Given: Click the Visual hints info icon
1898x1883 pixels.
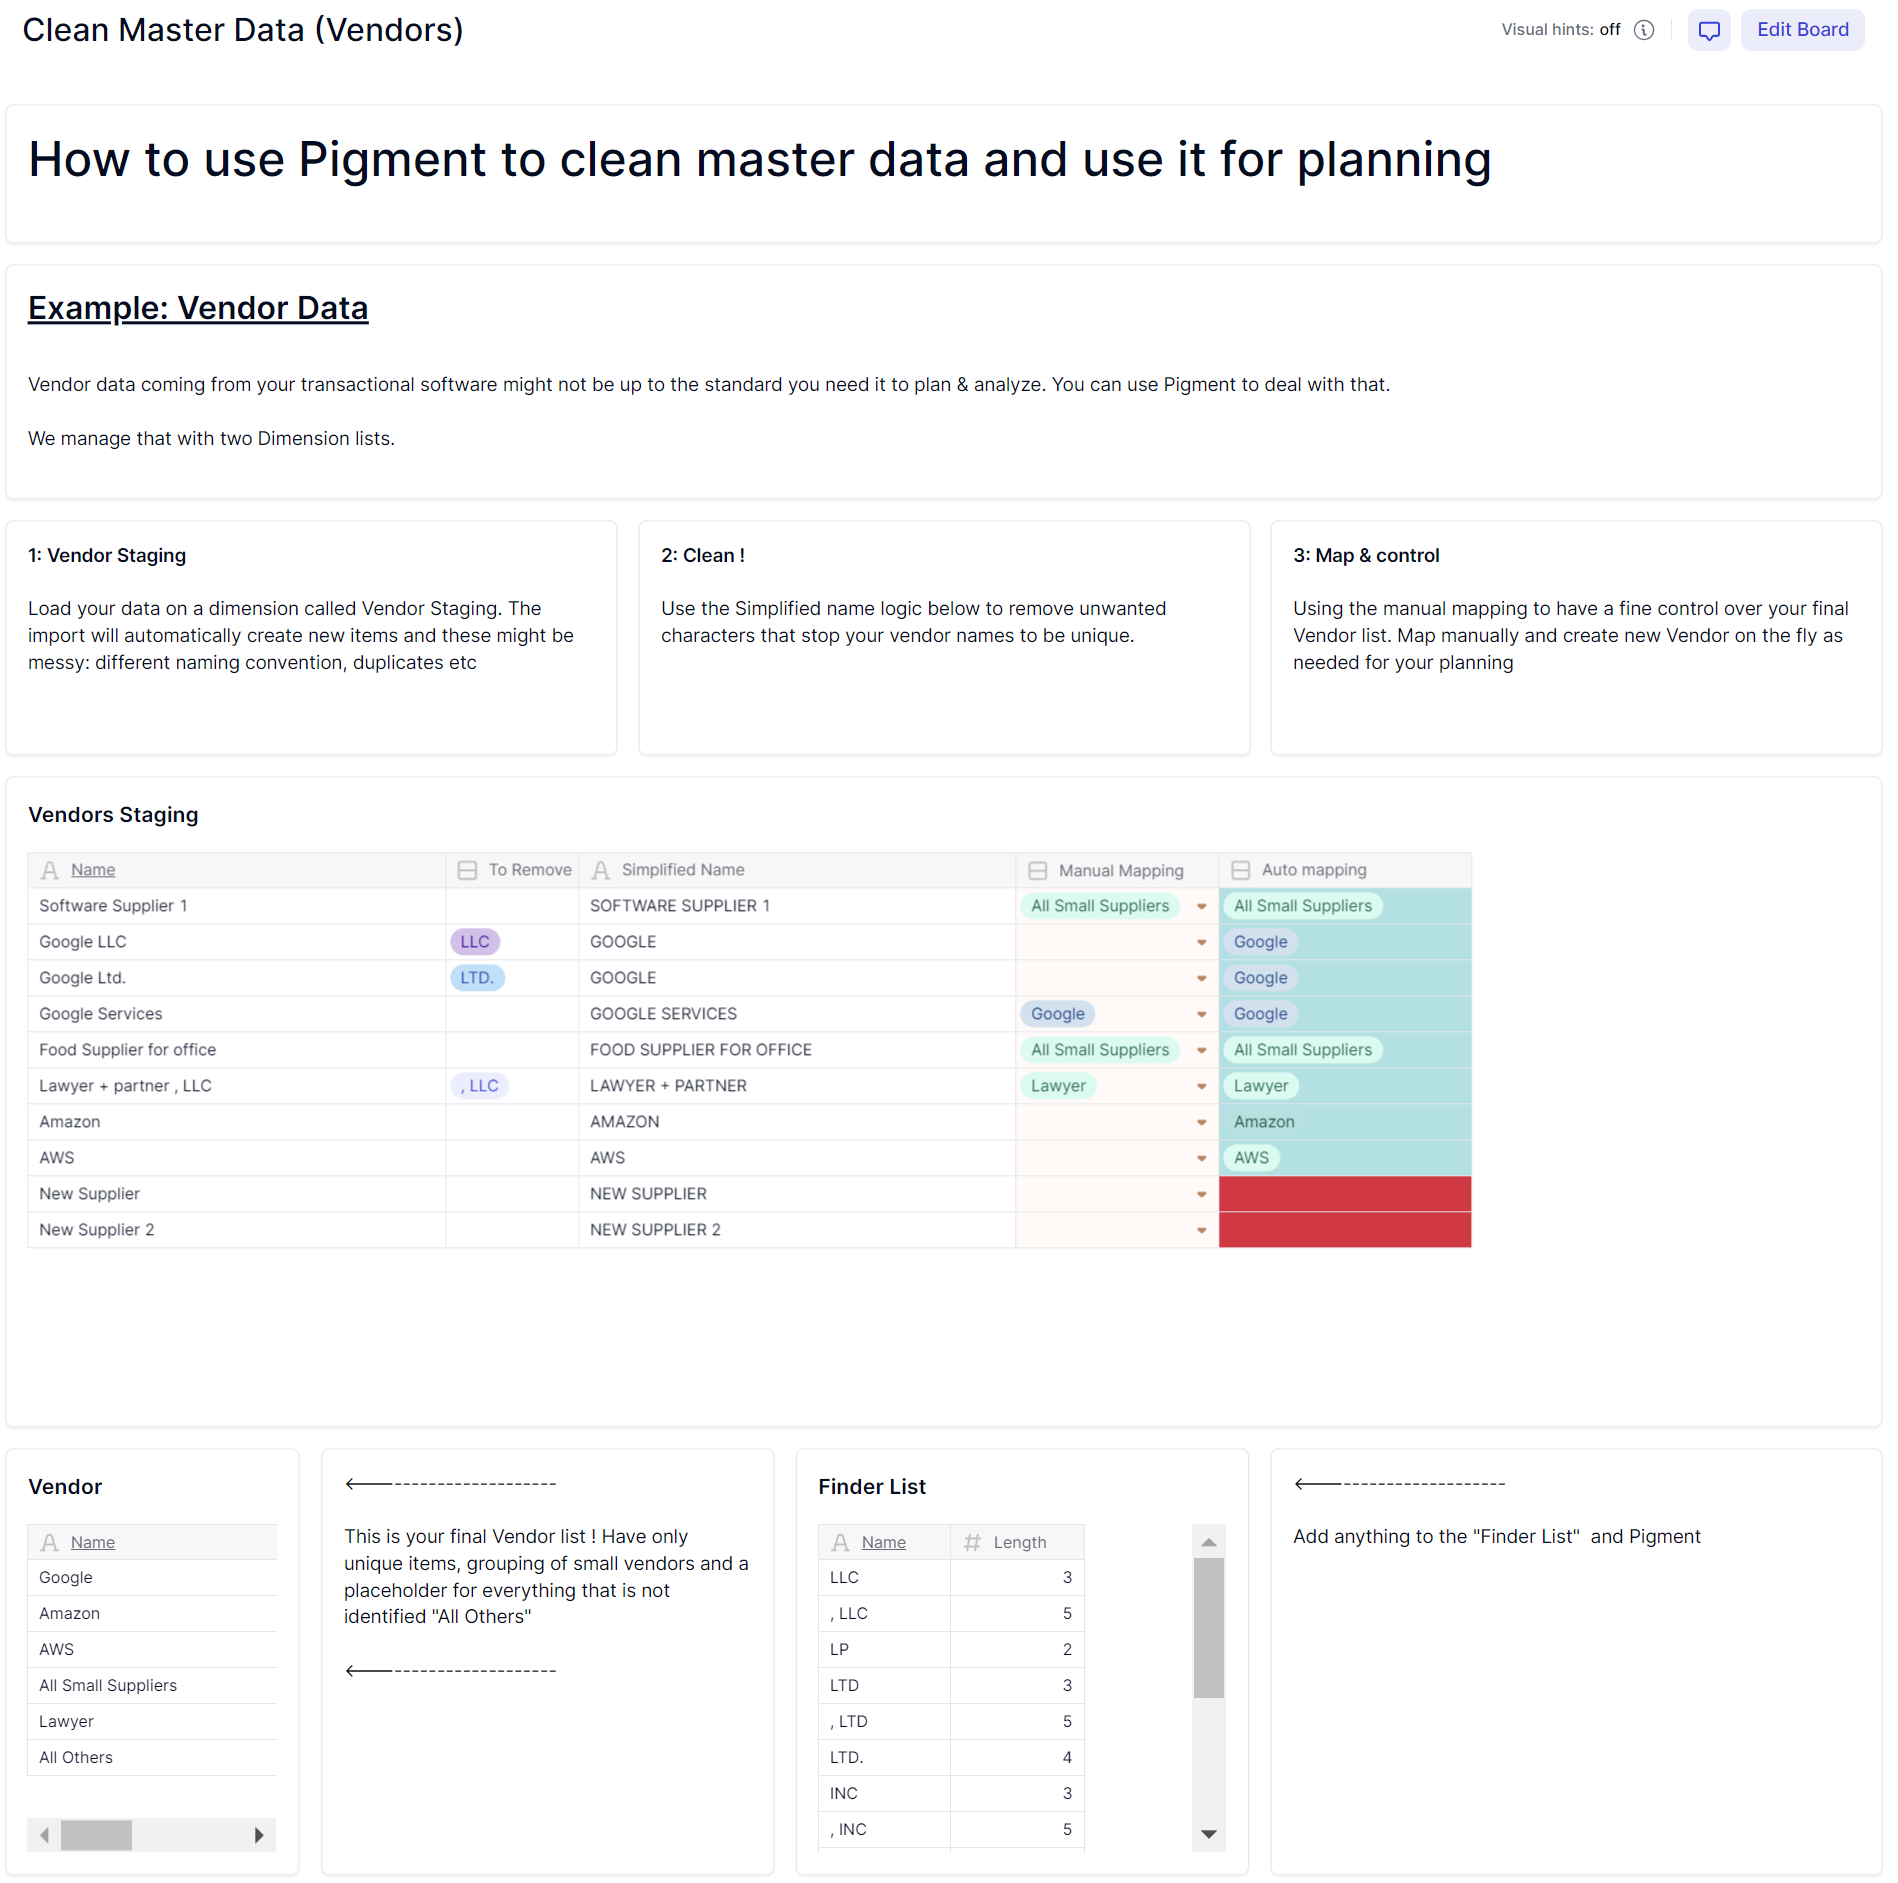Looking at the screenshot, I should (1644, 30).
